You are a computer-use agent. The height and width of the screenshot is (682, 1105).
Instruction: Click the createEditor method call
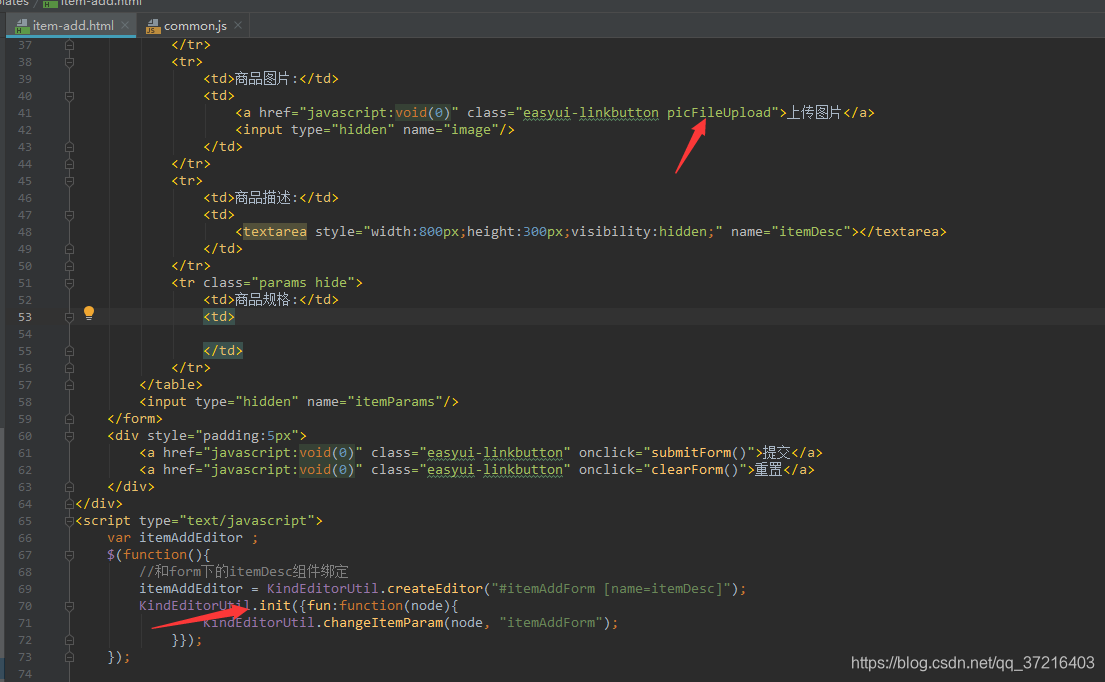point(435,589)
